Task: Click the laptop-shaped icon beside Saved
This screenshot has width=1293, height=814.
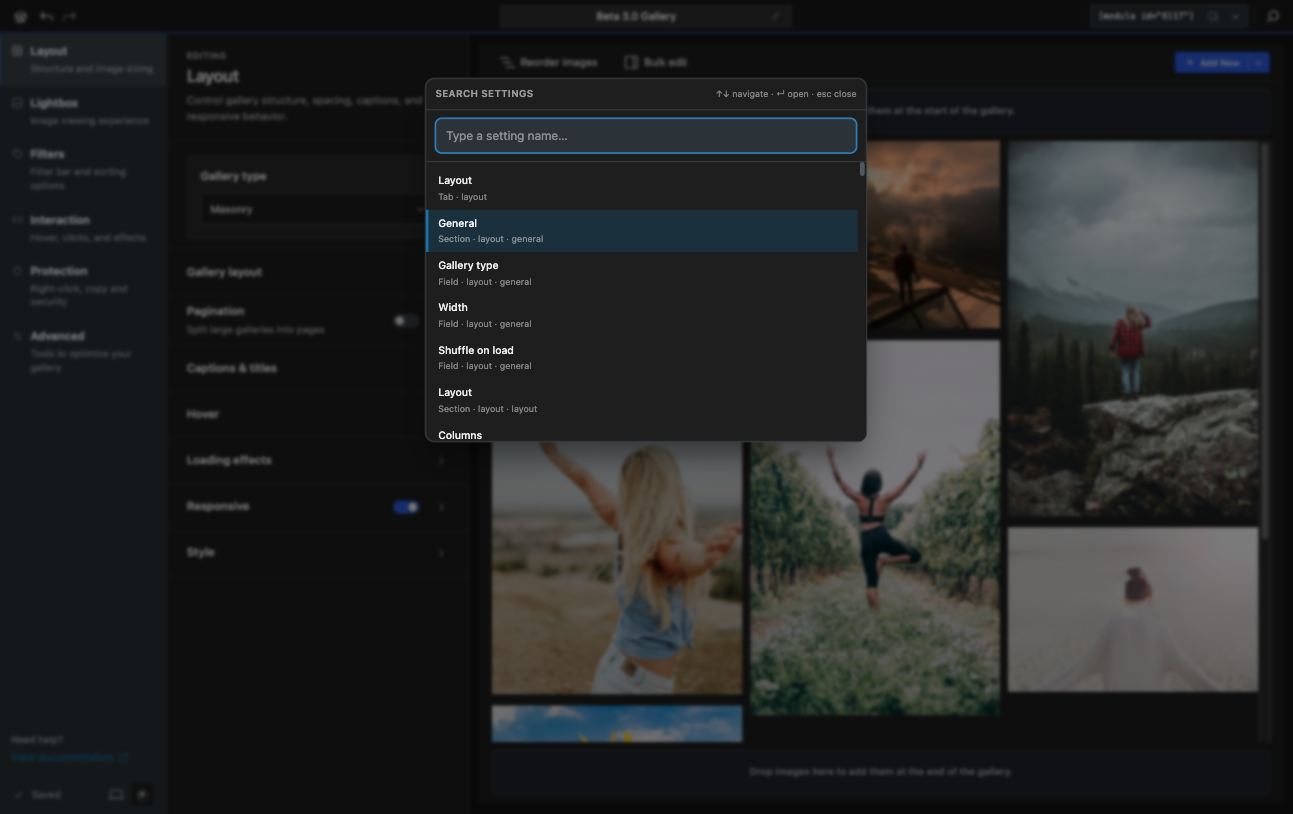Action: [x=116, y=794]
